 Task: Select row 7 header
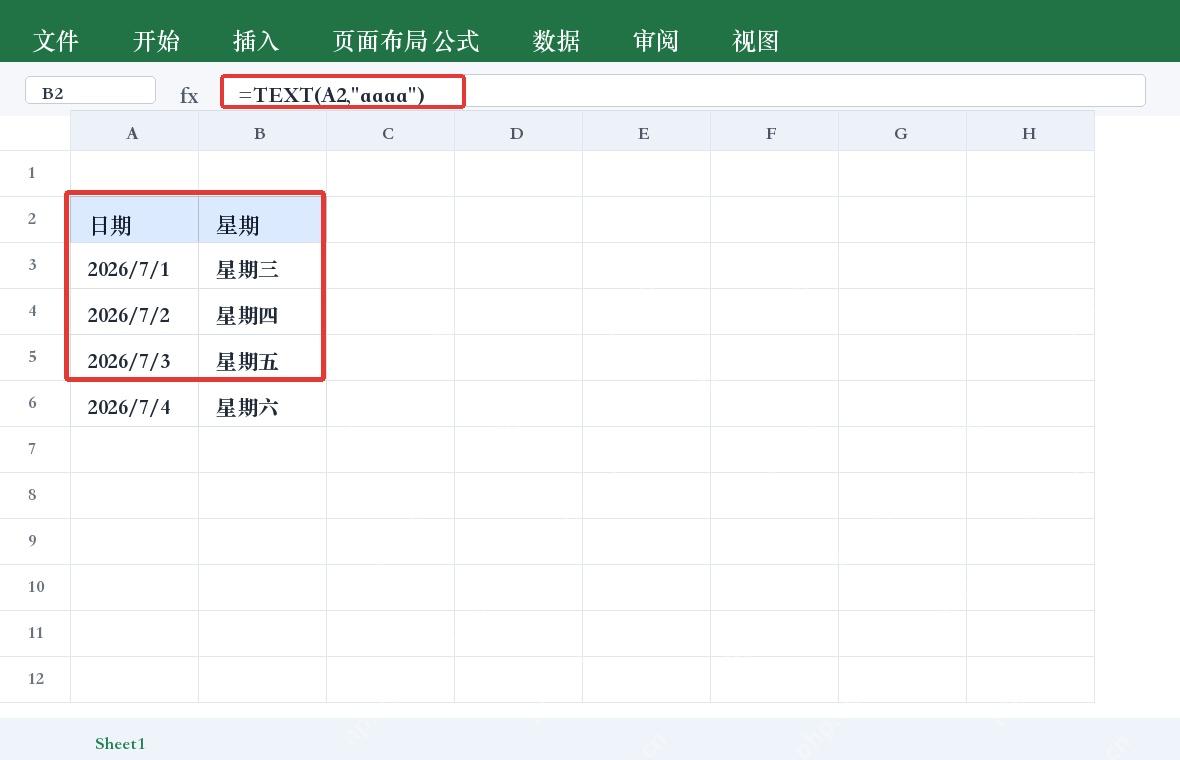[x=35, y=449]
